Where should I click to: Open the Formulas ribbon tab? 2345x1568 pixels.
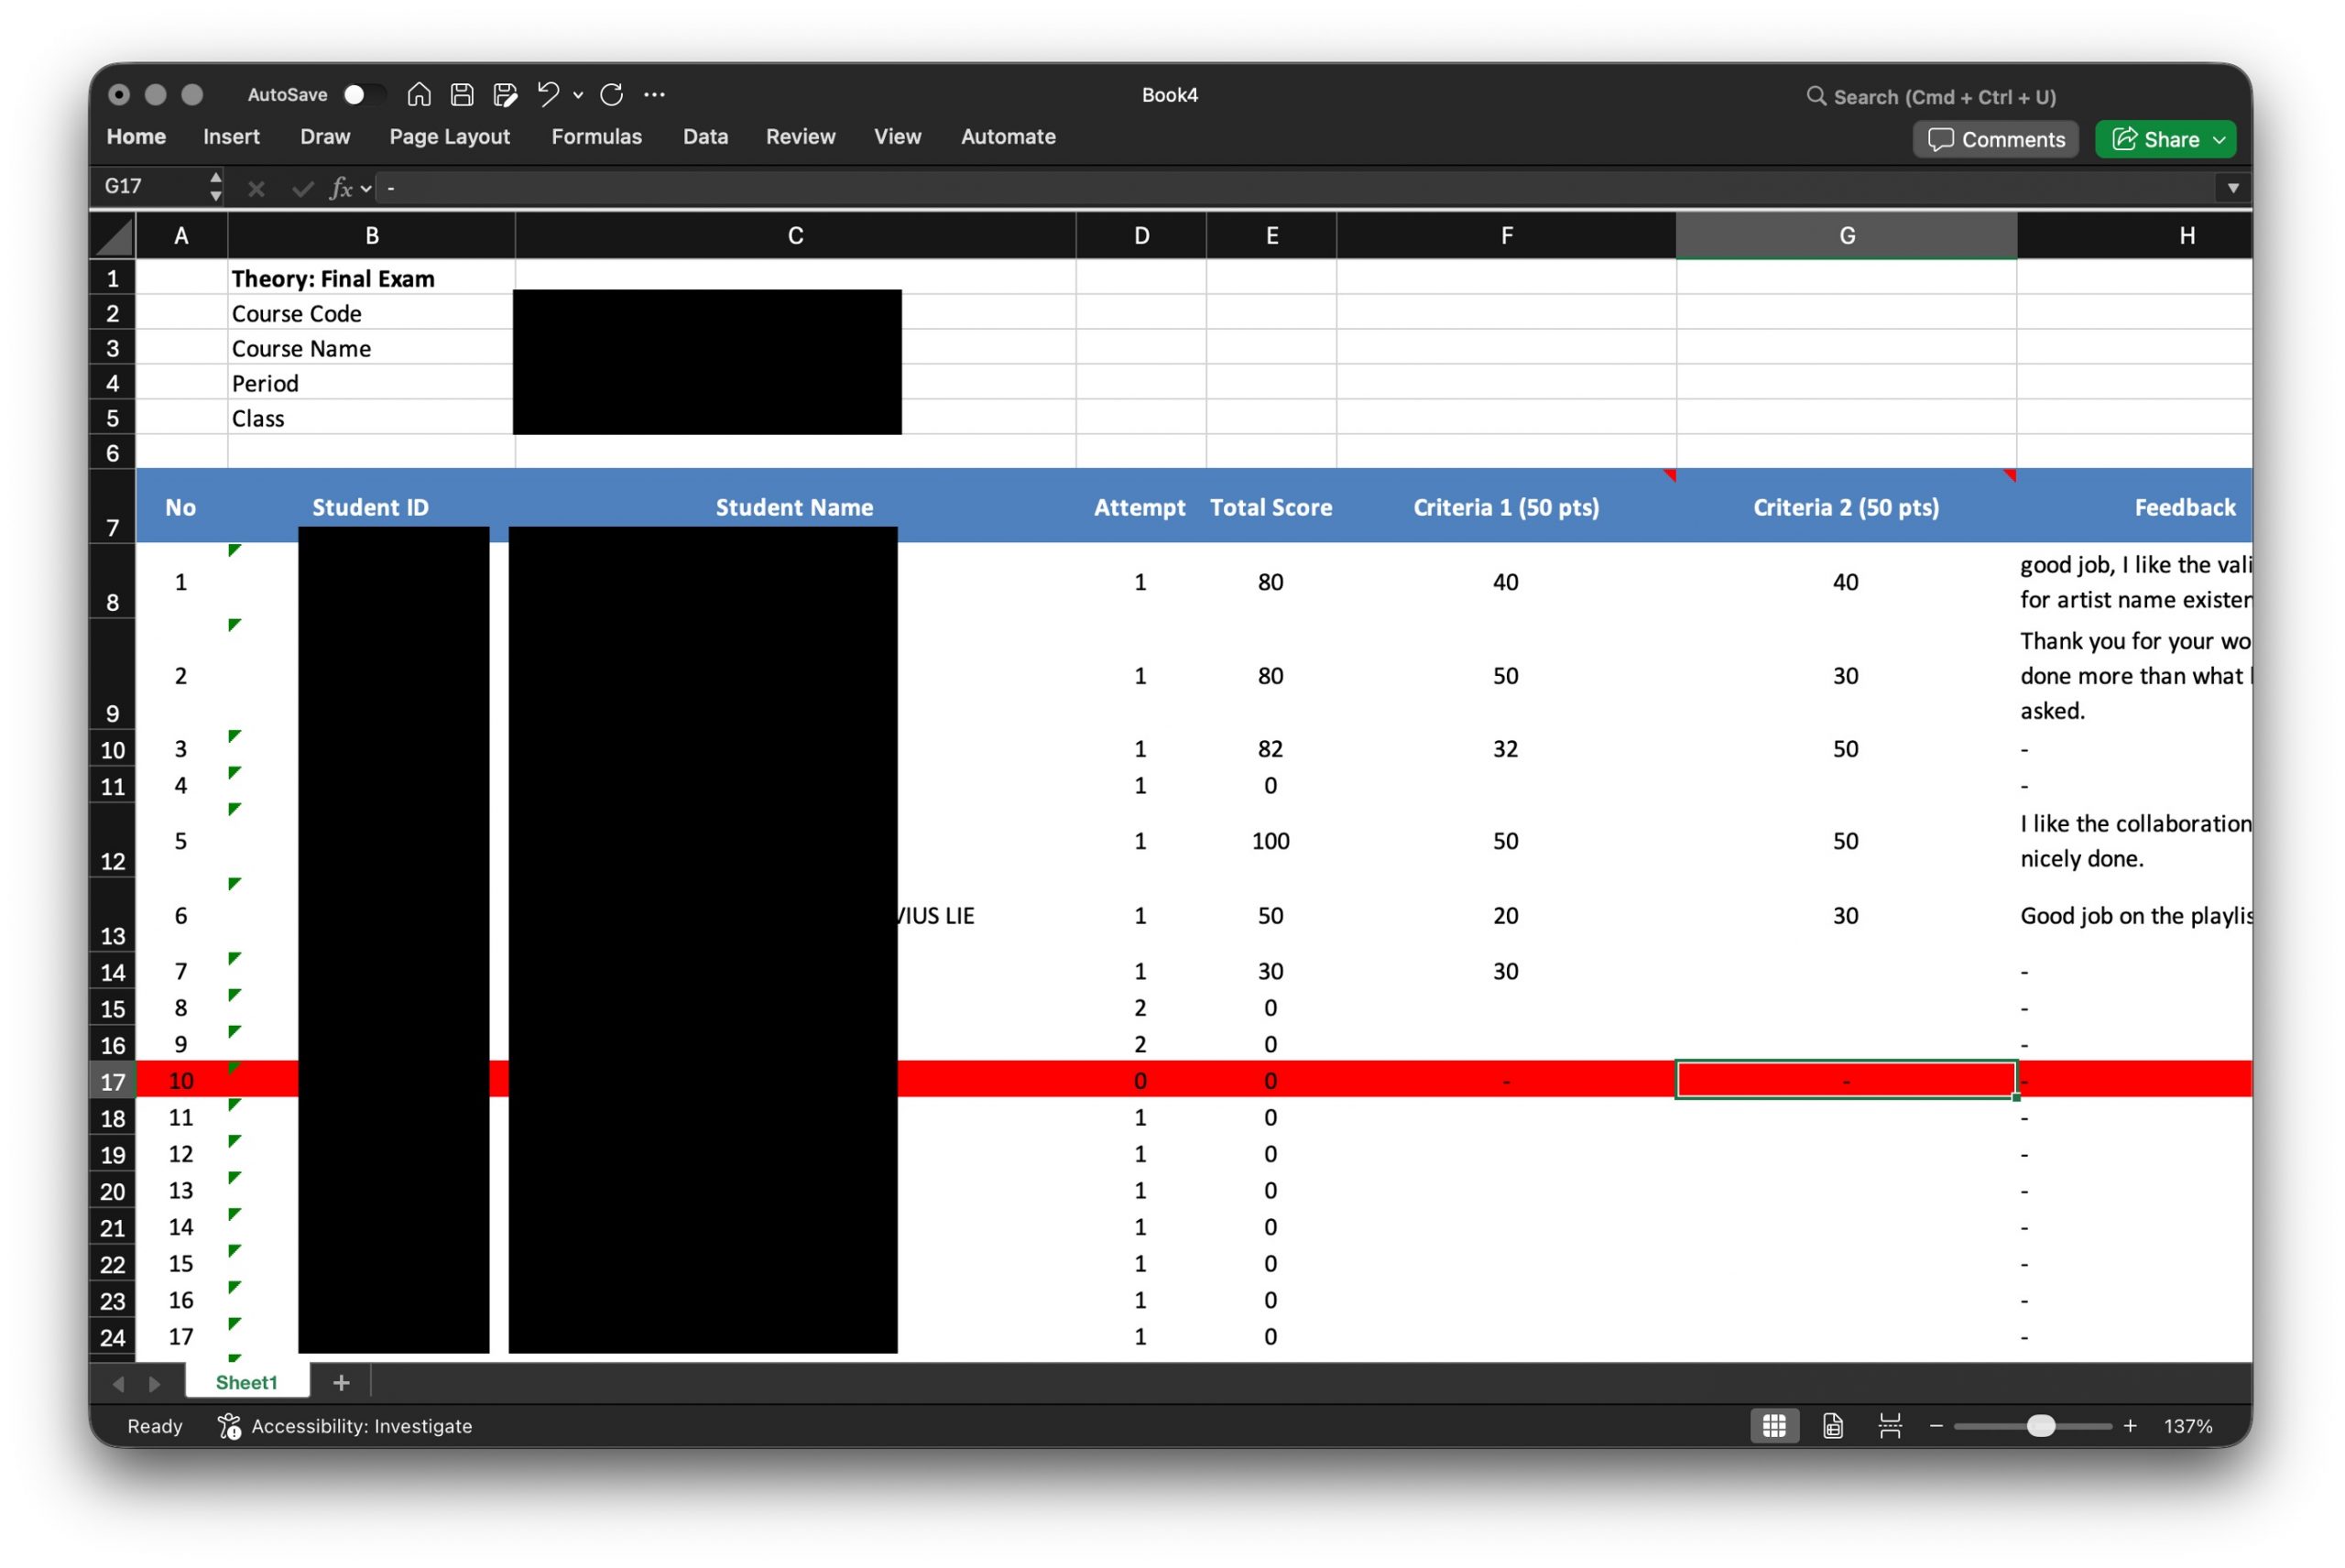(x=596, y=136)
